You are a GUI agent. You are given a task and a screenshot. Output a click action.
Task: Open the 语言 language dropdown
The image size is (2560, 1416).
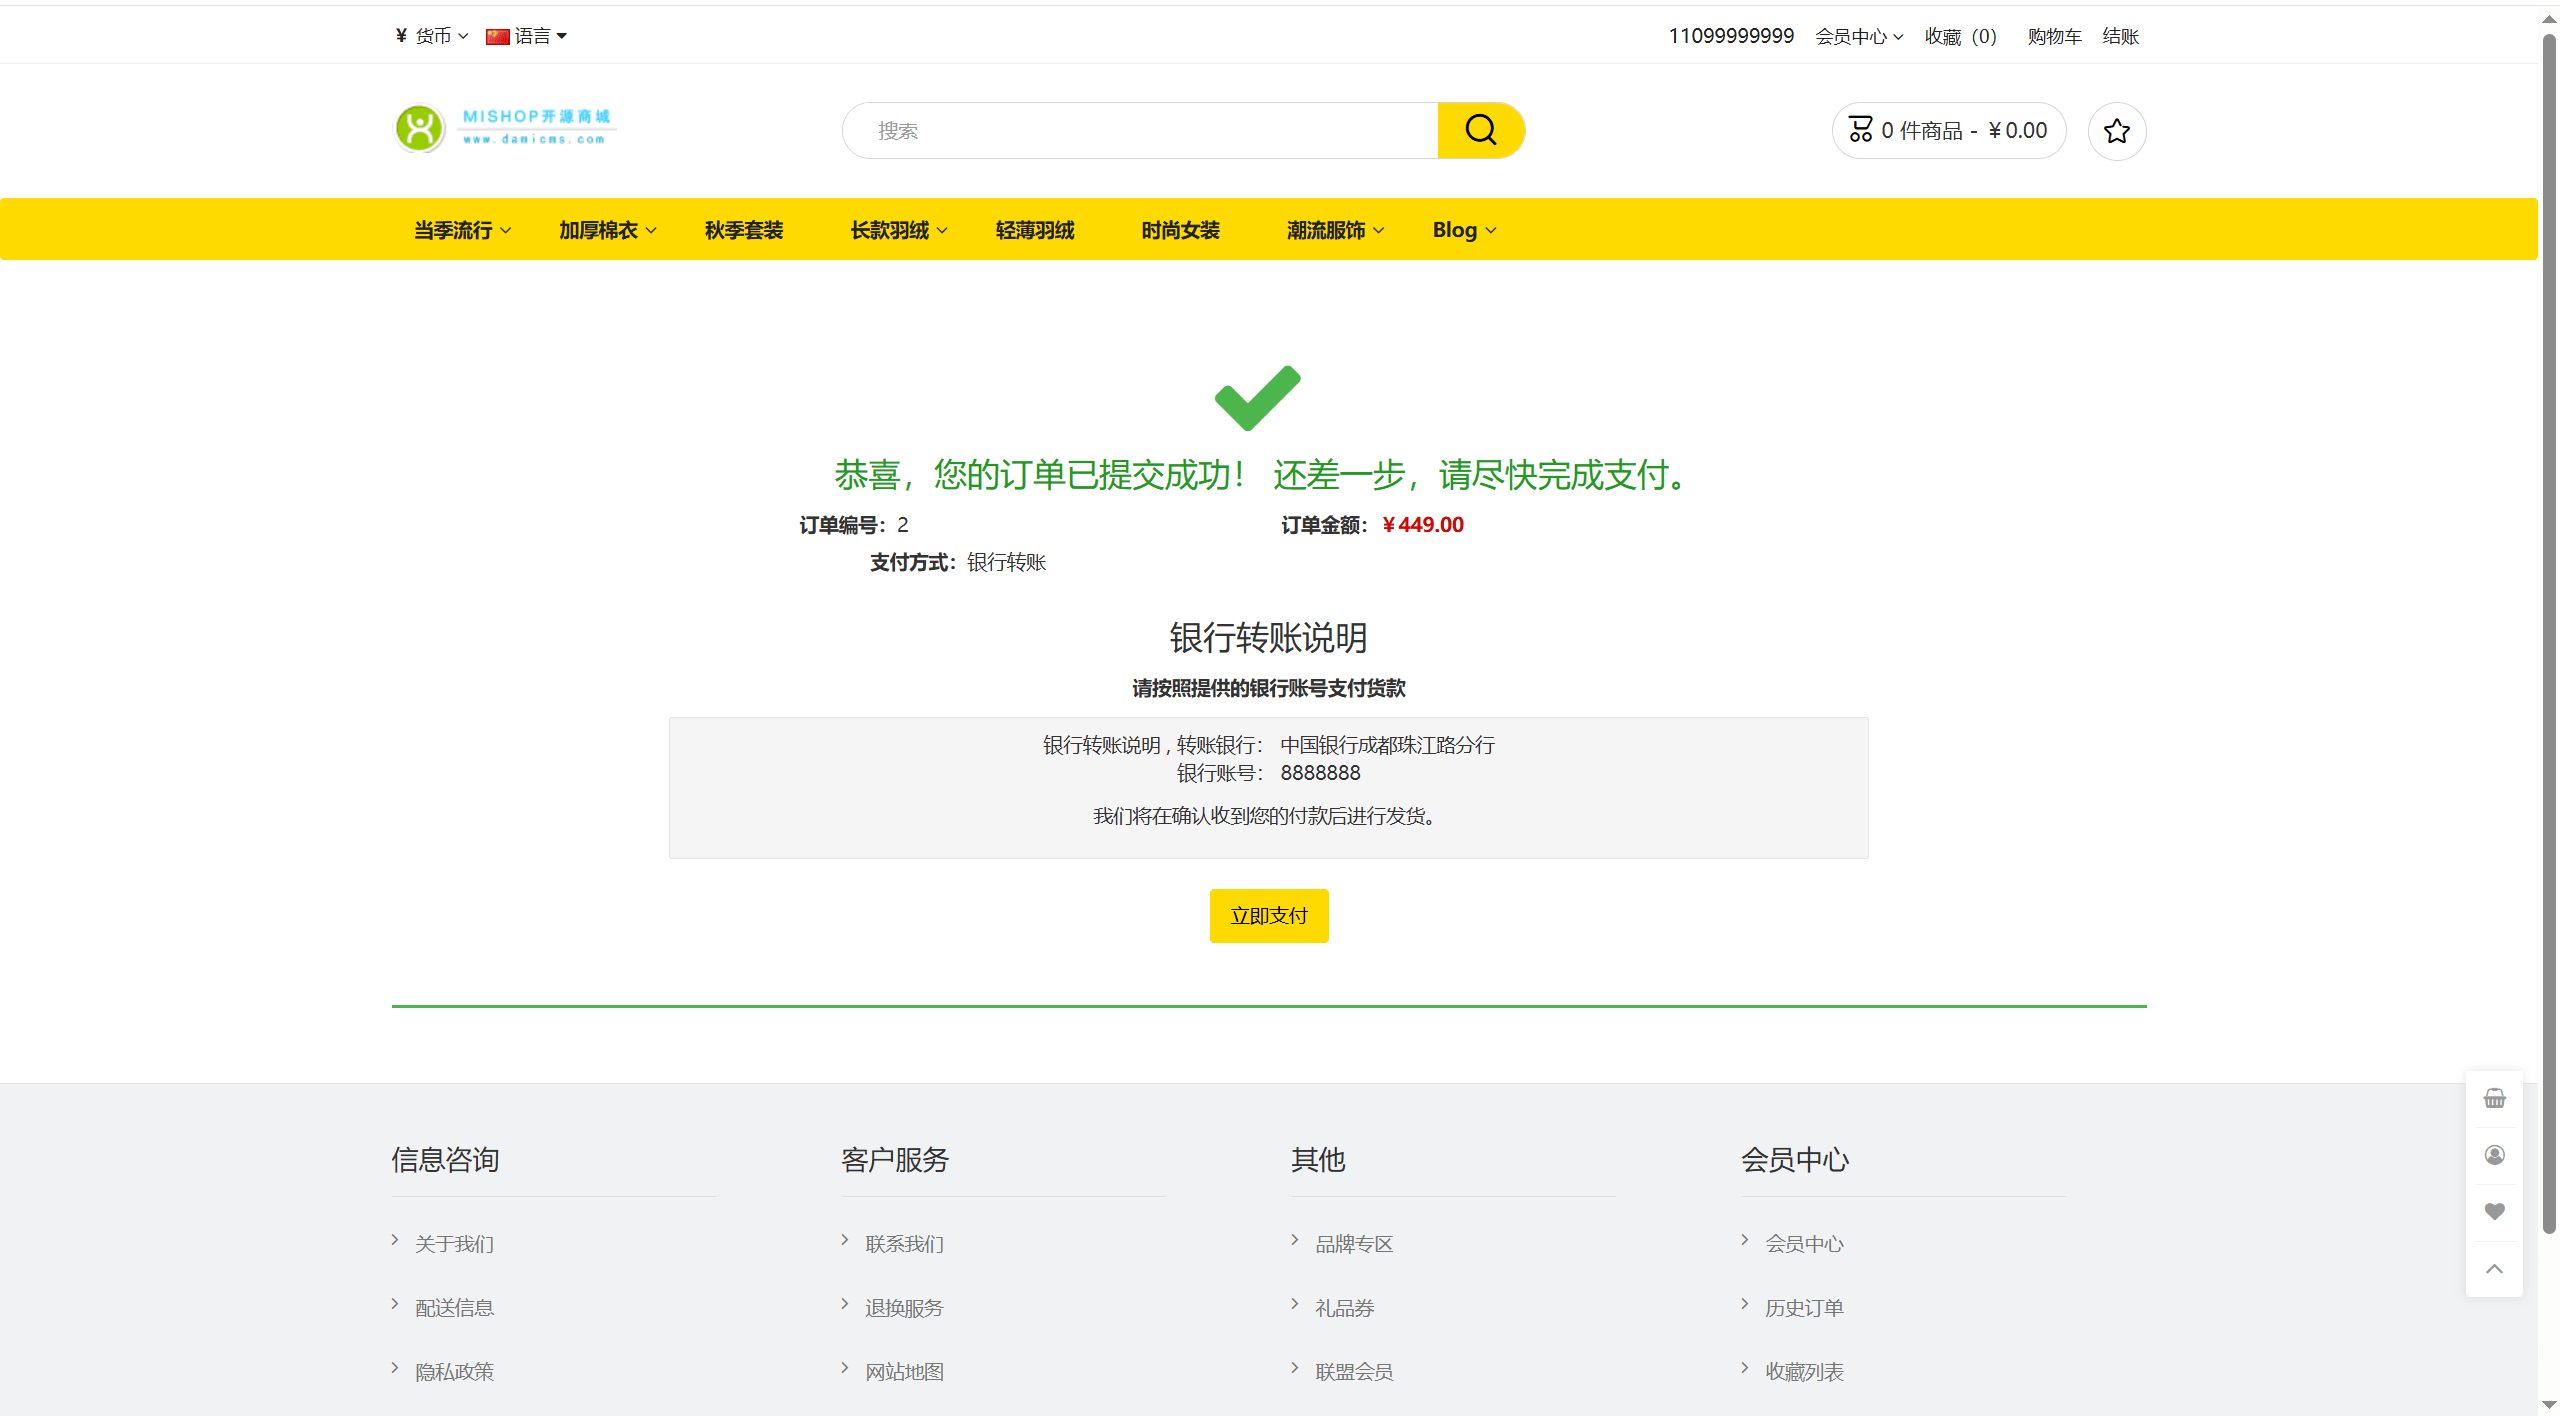point(527,36)
